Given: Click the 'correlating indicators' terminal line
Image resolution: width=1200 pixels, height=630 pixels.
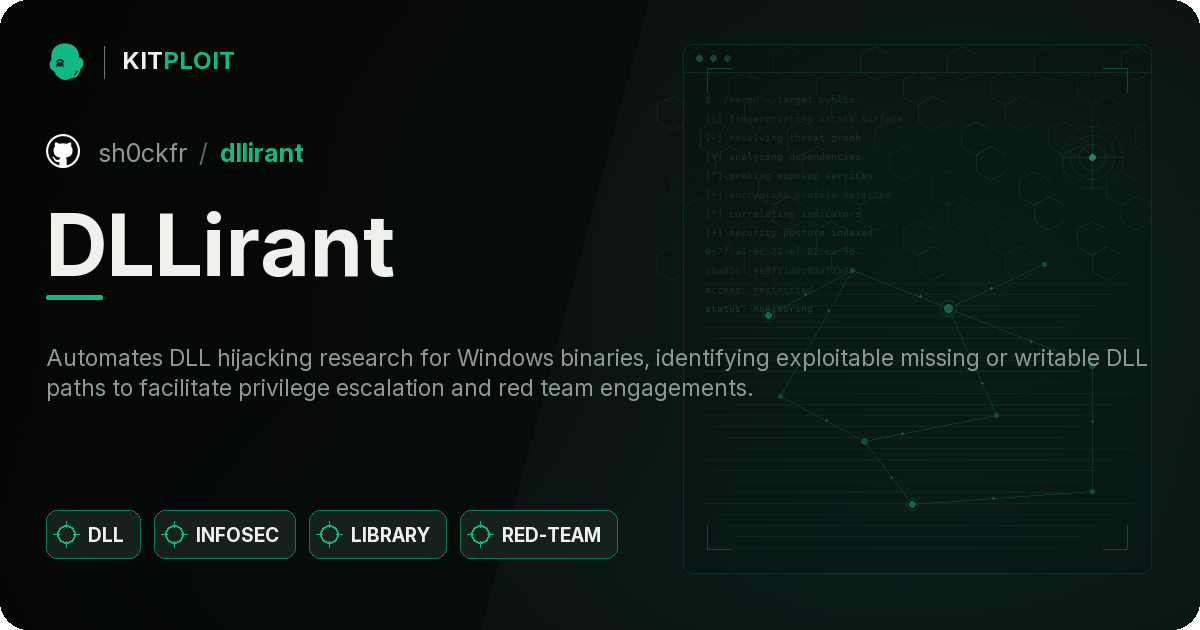Looking at the screenshot, I should (783, 214).
